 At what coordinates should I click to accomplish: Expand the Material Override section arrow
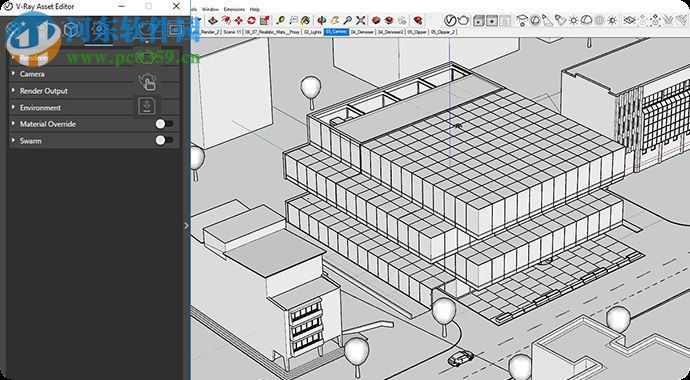[14, 124]
